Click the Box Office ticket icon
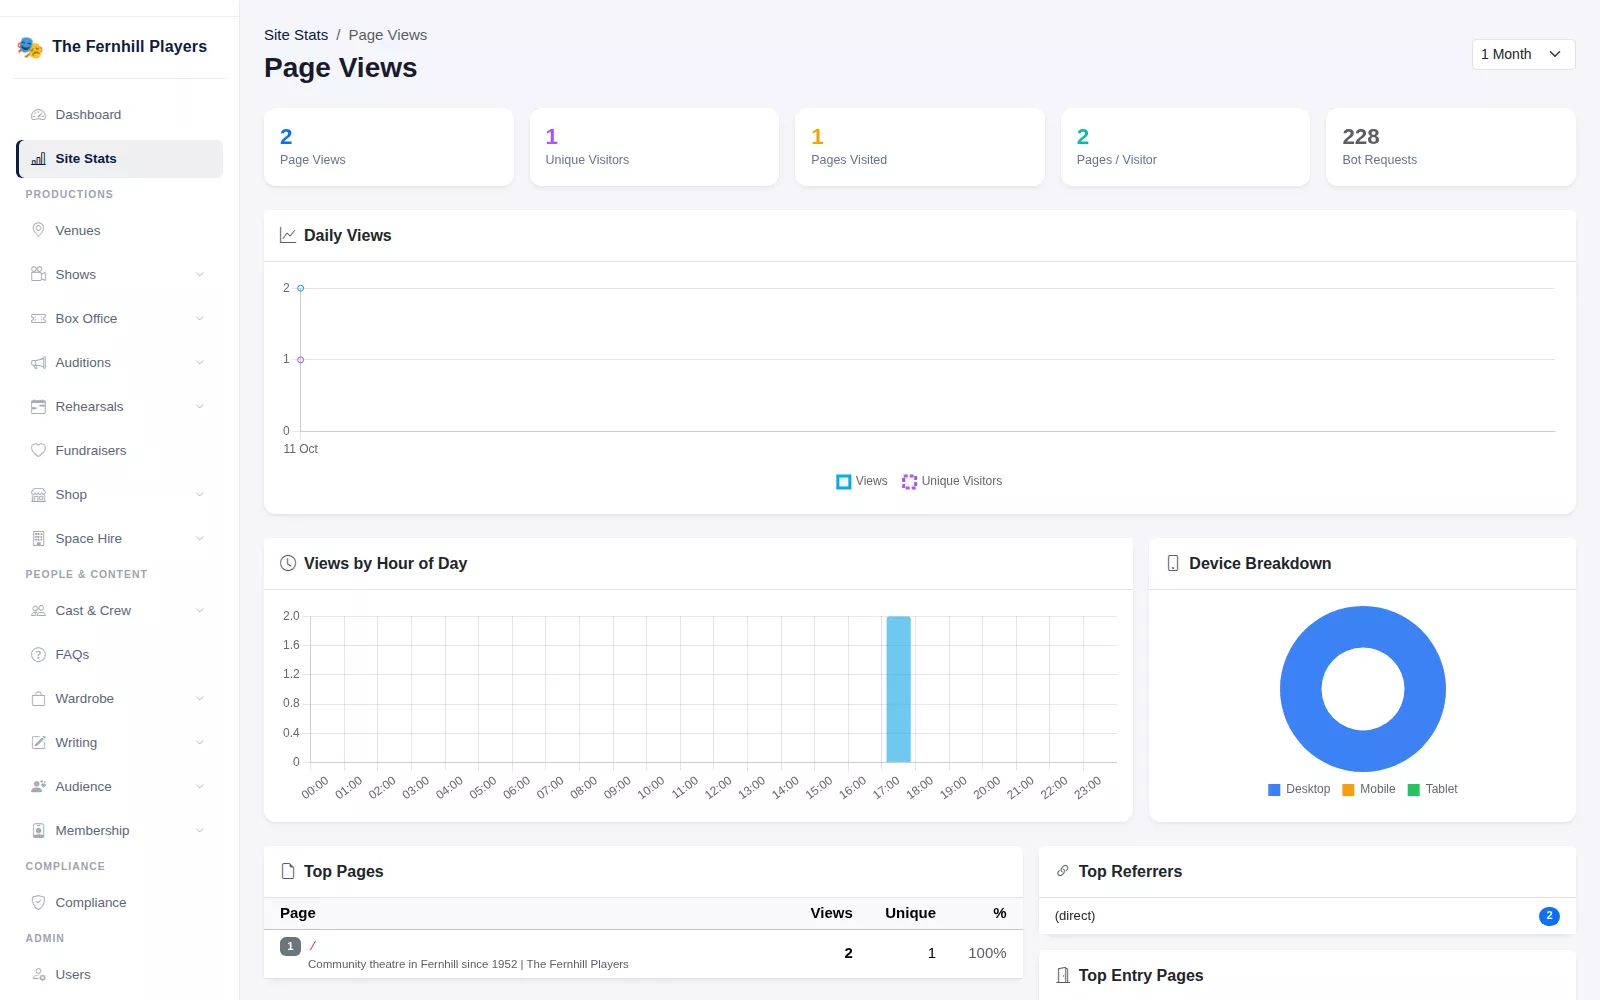The height and width of the screenshot is (1000, 1600). point(38,319)
